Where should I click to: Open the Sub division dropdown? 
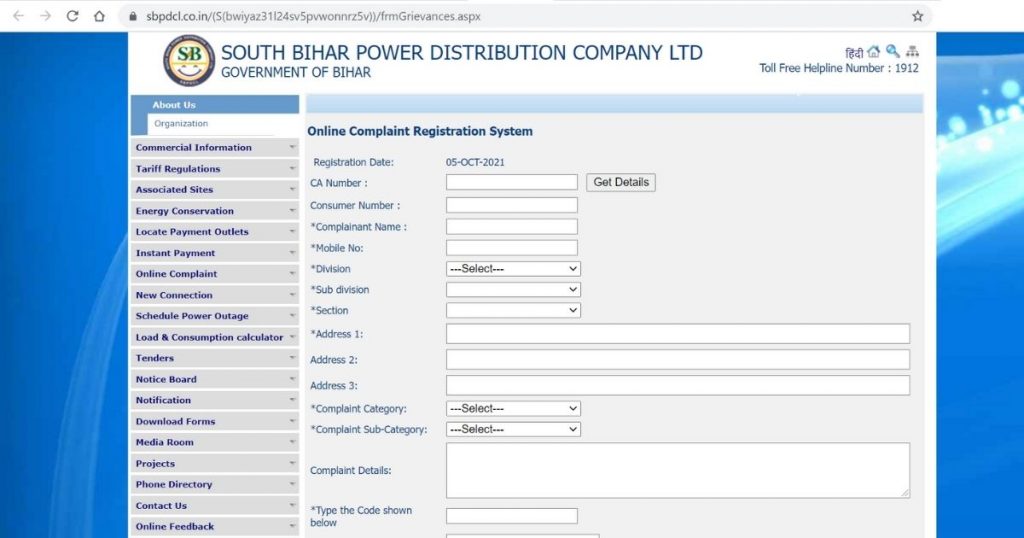click(513, 290)
